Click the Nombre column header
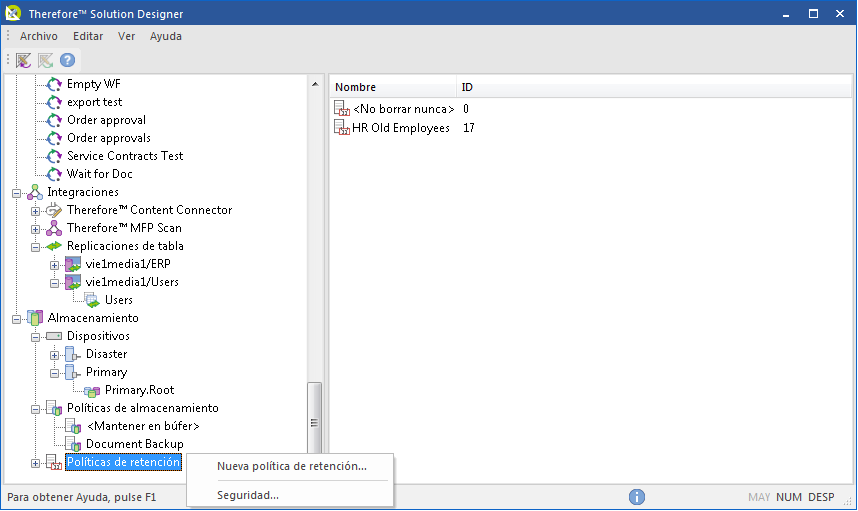Image resolution: width=858 pixels, height=511 pixels. (x=393, y=87)
